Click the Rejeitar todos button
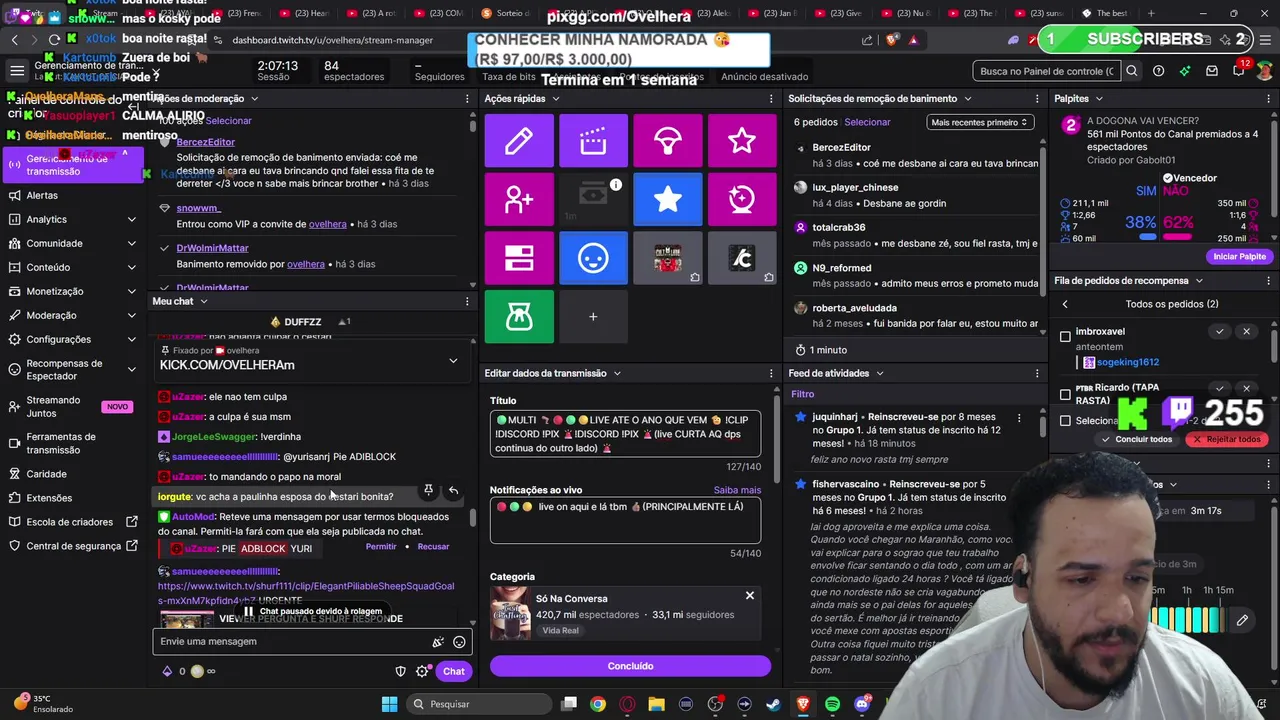 click(x=1225, y=439)
